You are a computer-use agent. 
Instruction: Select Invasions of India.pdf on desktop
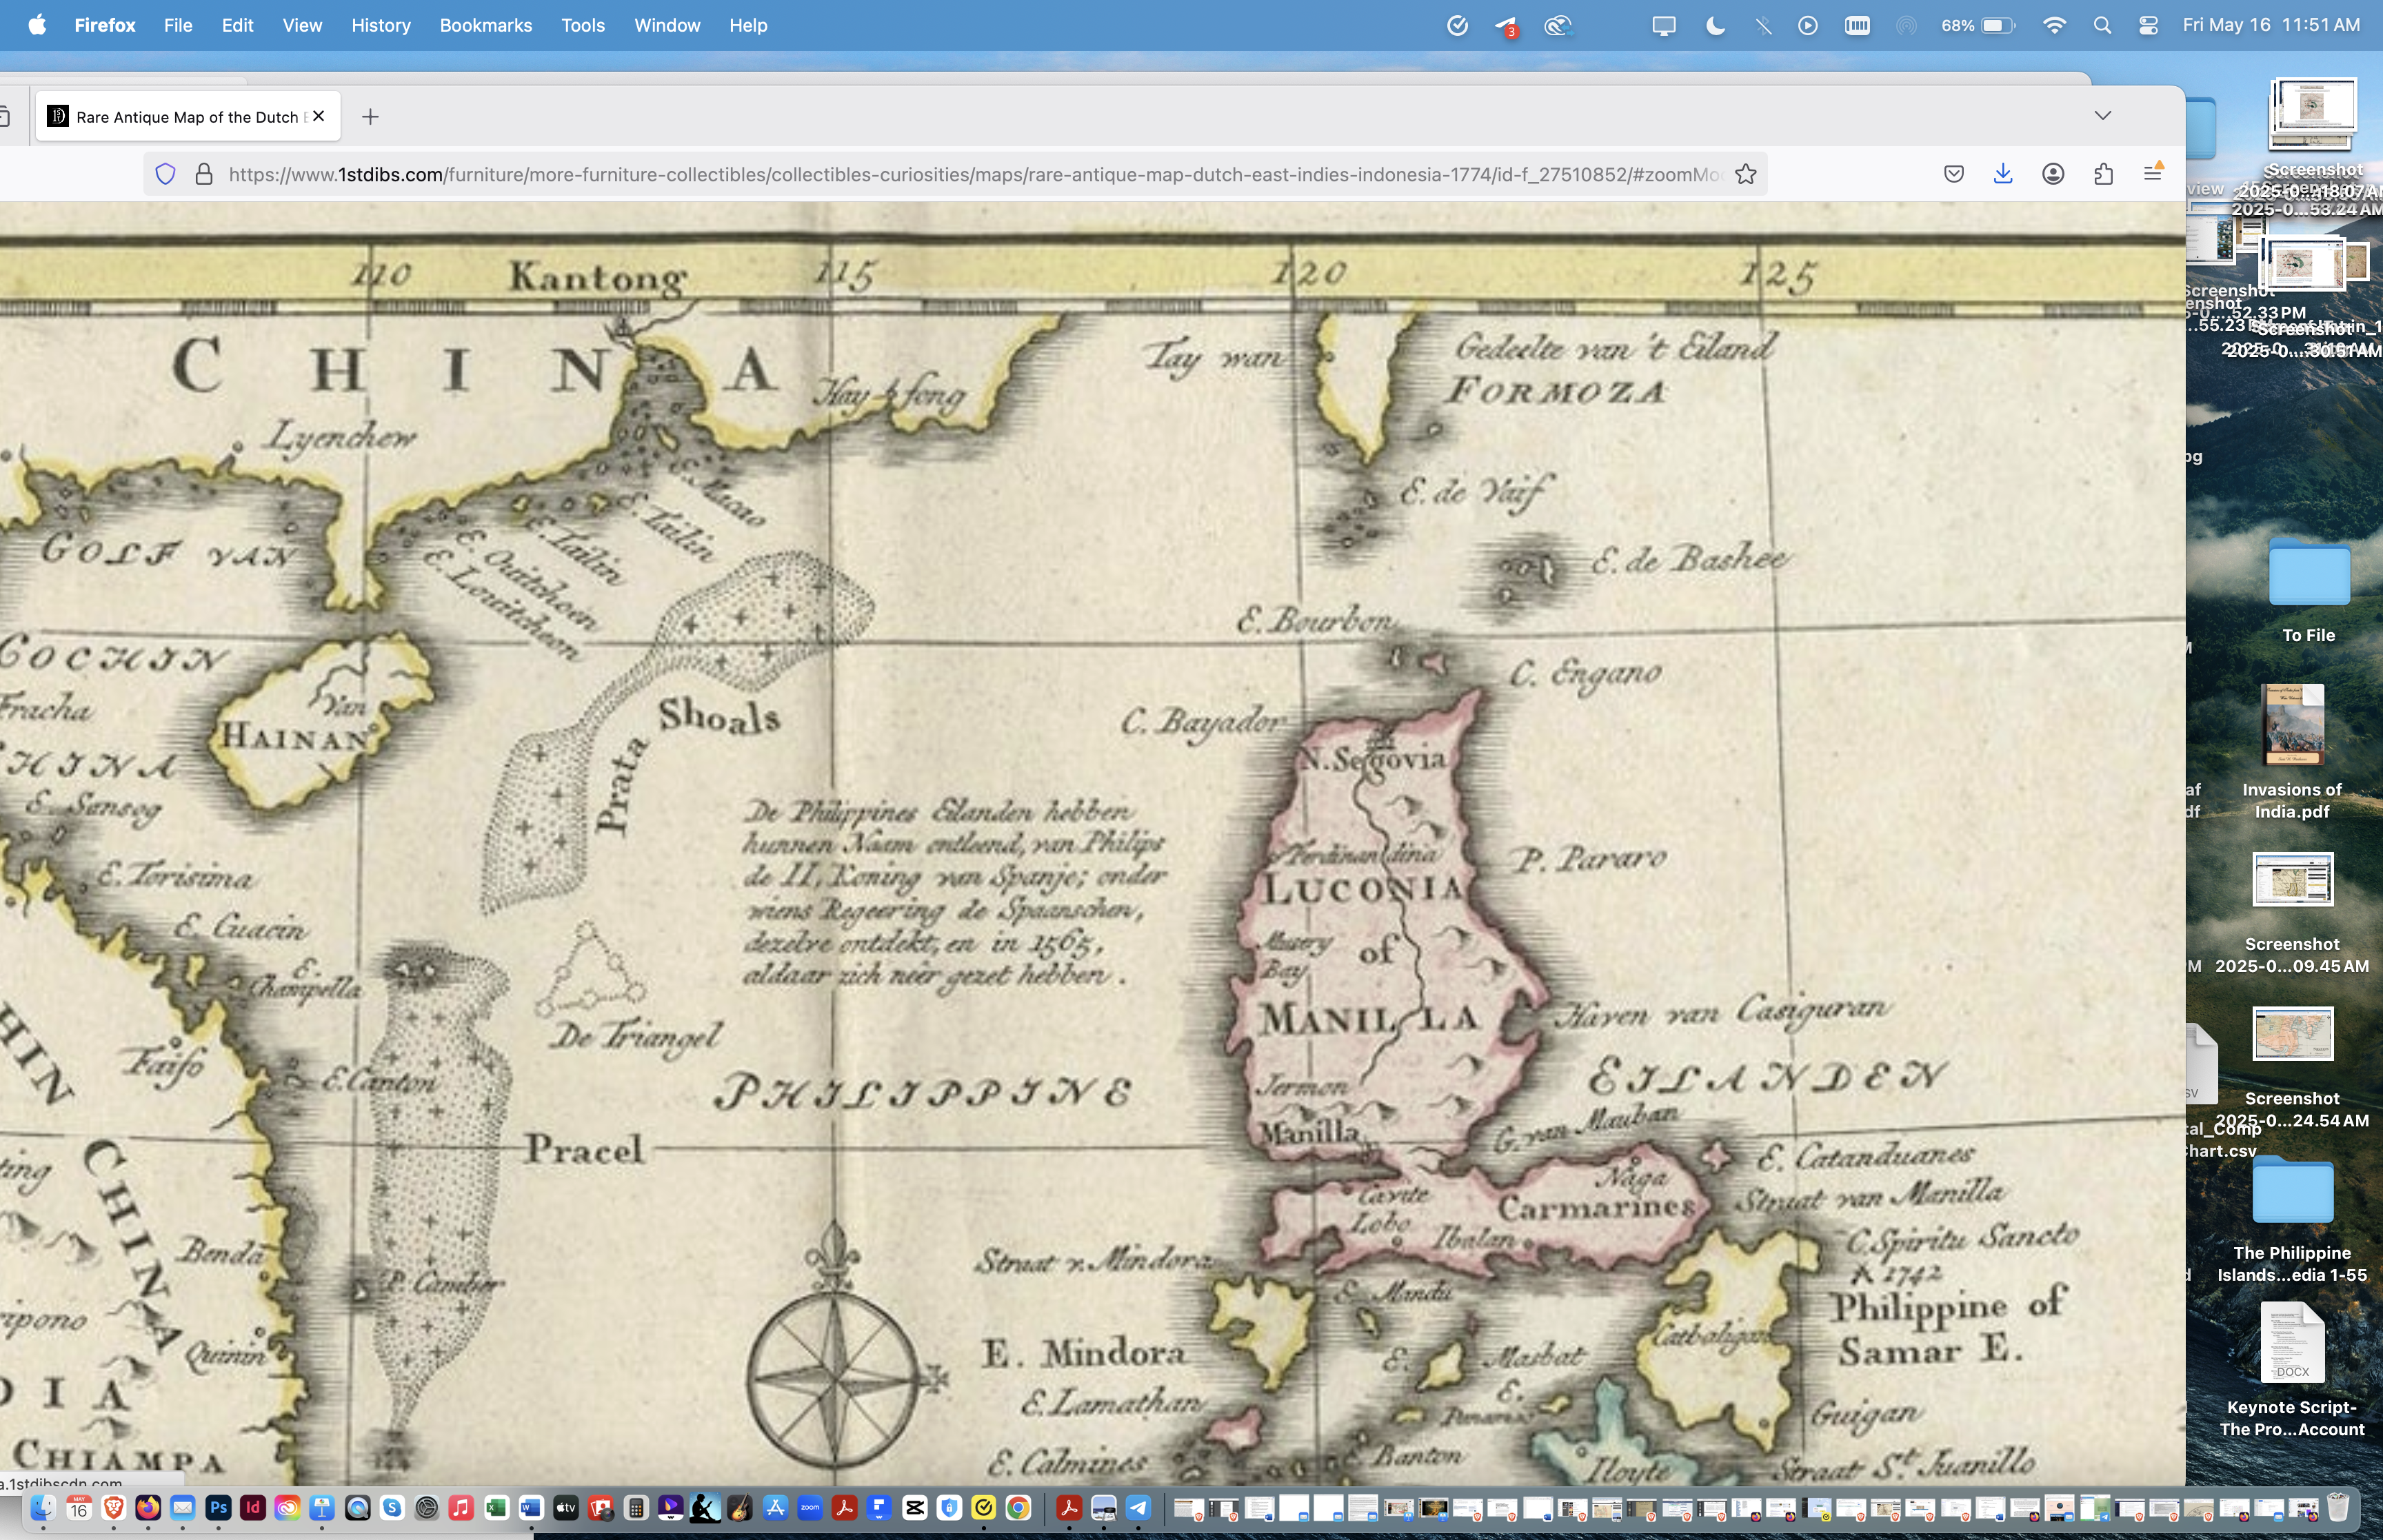2292,752
